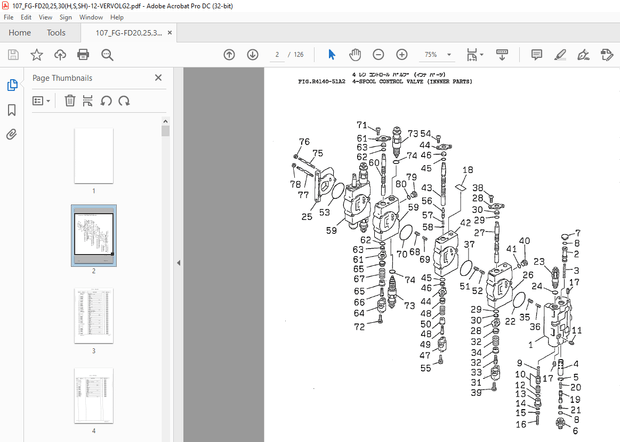Viewport: 620px width, 442px height.
Task: Open thumbnail options dropdown
Action: [x=41, y=101]
